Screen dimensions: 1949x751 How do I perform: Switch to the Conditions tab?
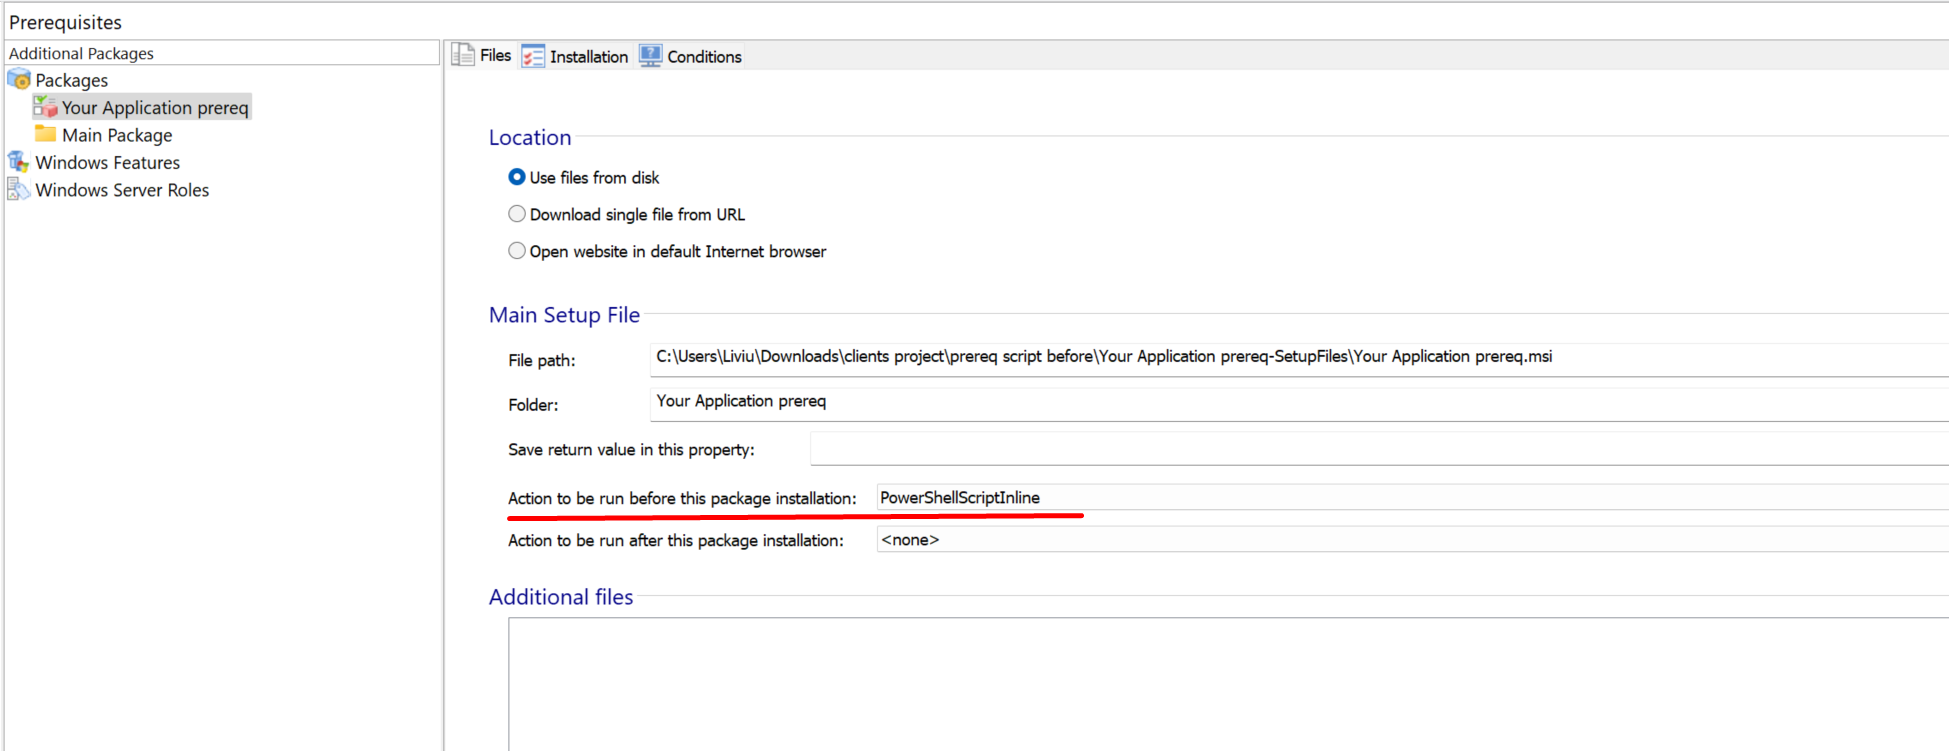tap(704, 57)
